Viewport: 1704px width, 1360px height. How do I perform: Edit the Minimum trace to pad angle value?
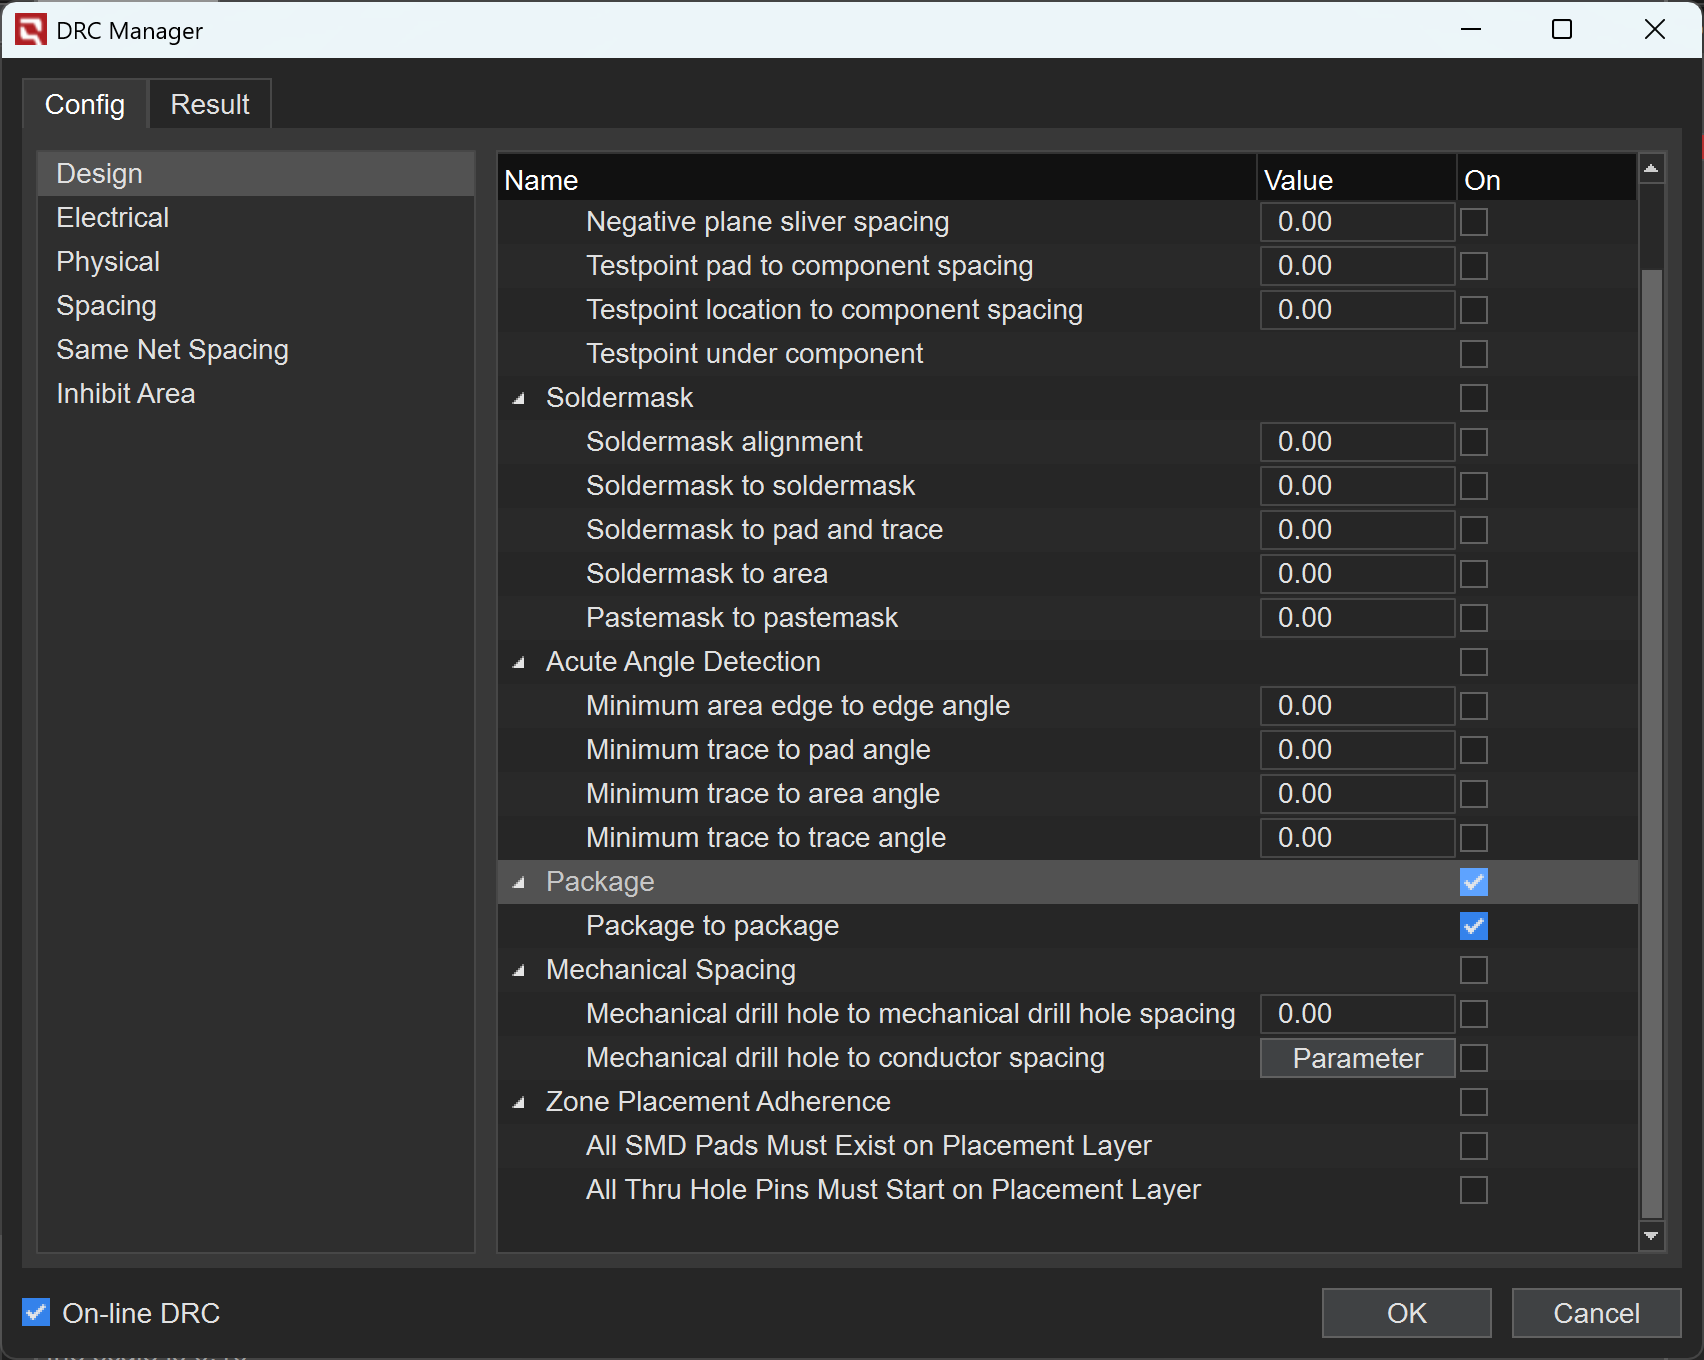[x=1356, y=750]
